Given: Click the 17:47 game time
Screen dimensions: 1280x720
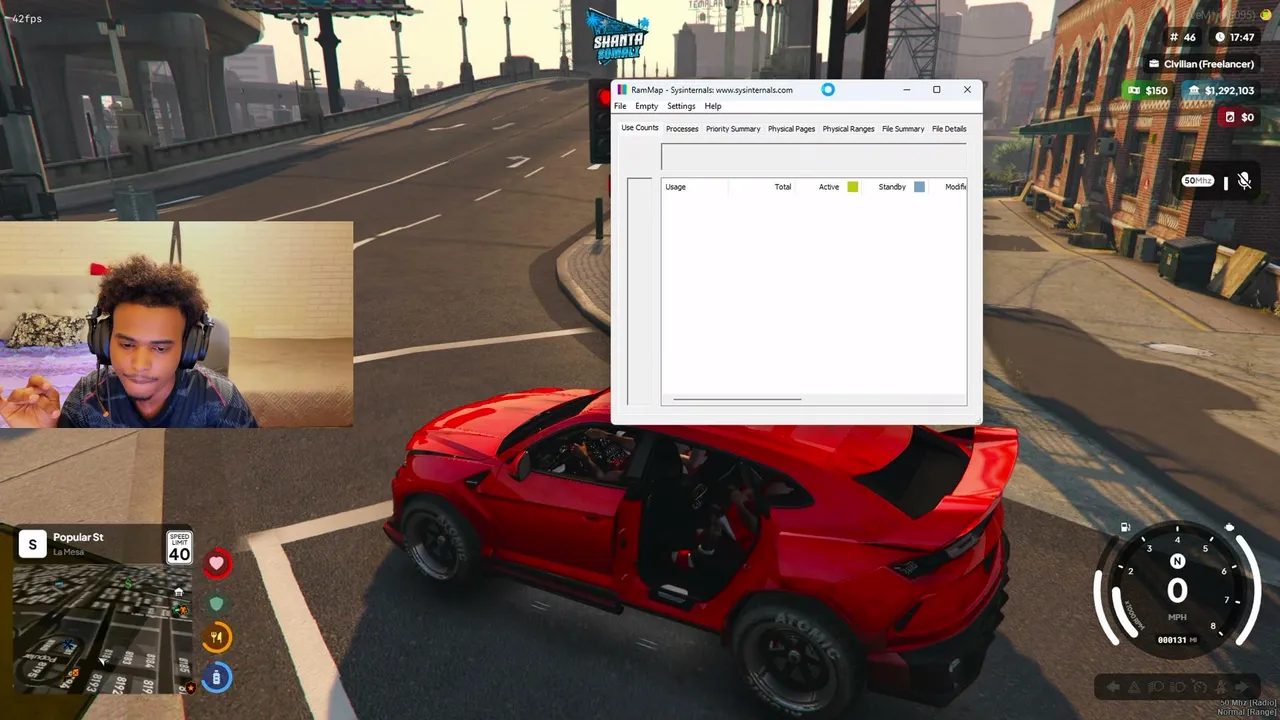Looking at the screenshot, I should [x=1242, y=37].
